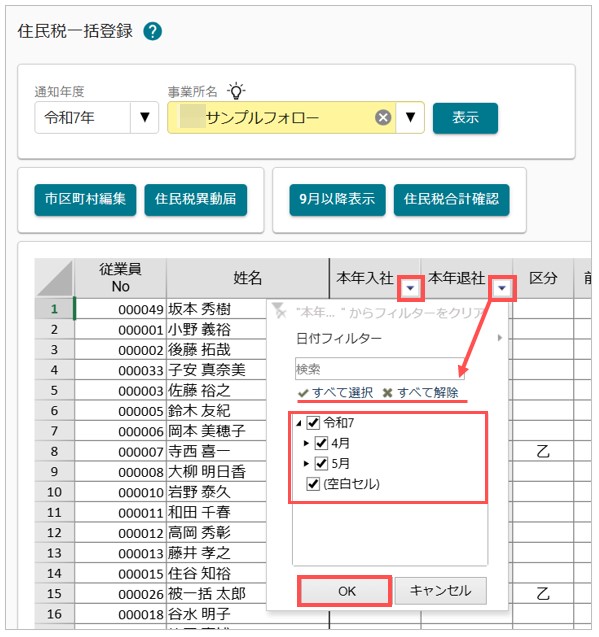The height and width of the screenshot is (637, 599).
Task: Open the 本年入社 column filter dropdown
Action: 410,288
